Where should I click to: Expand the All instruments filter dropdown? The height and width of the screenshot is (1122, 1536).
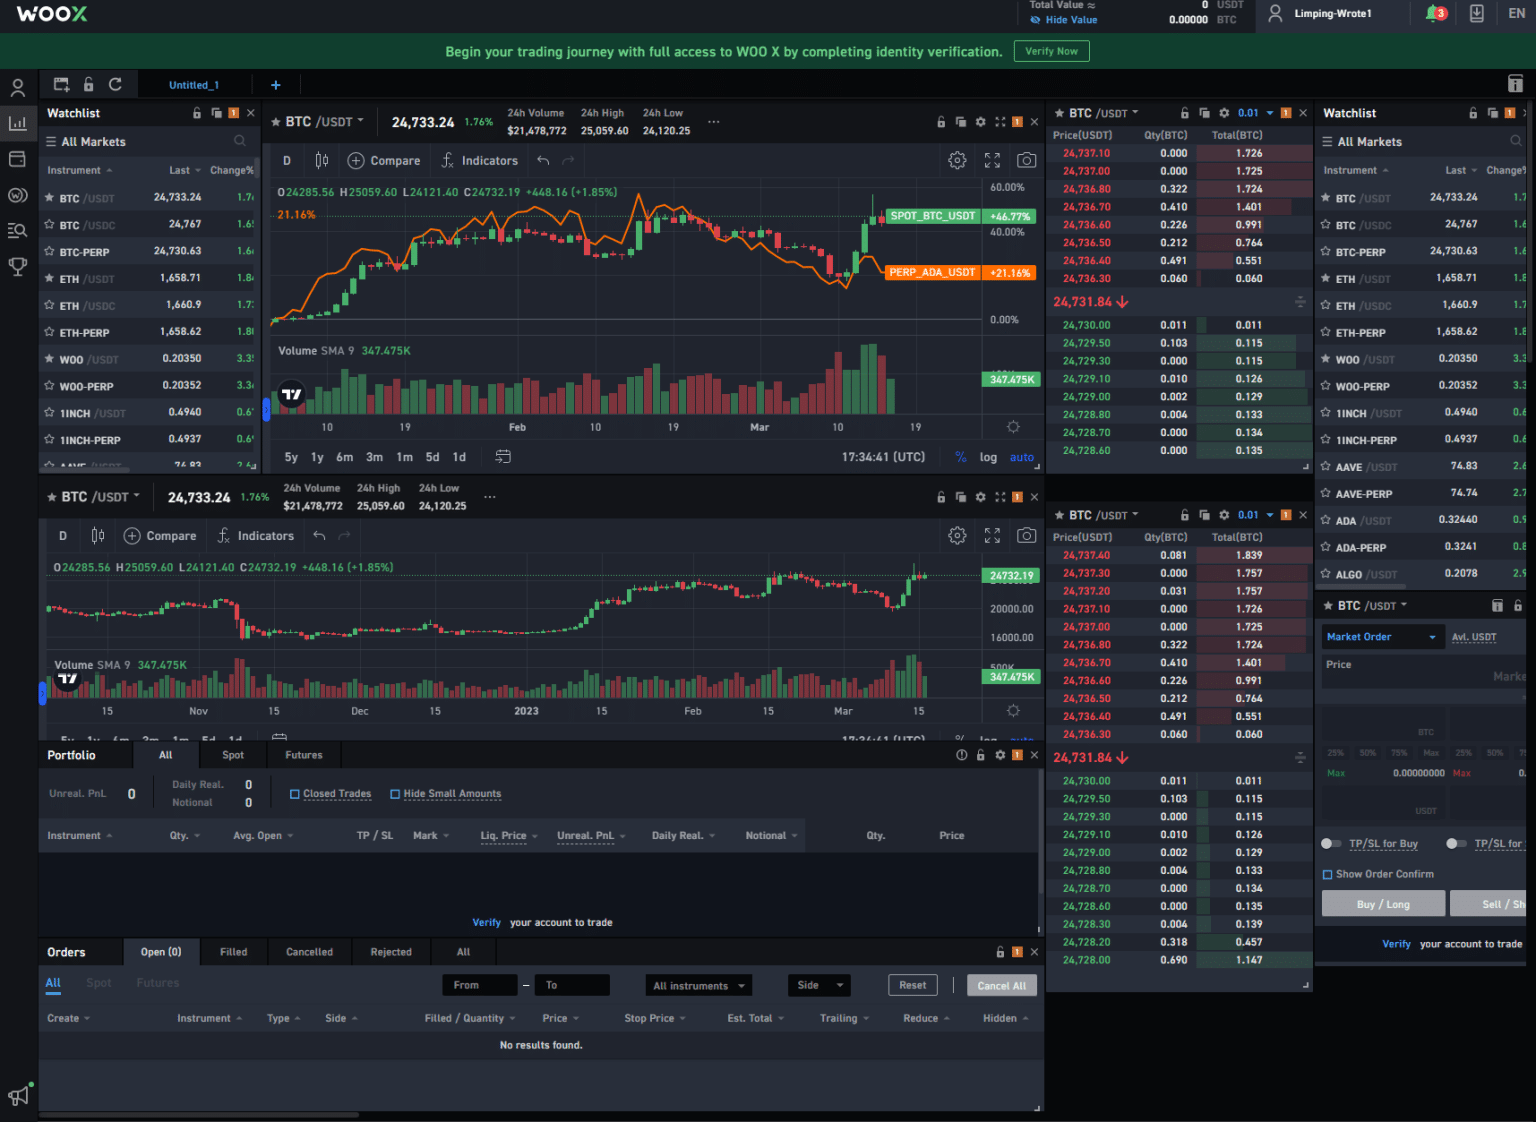[699, 986]
